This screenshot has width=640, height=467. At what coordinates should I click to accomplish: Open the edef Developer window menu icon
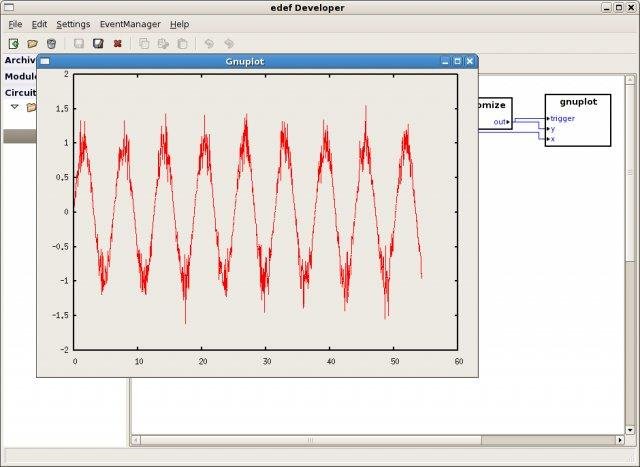pyautogui.click(x=8, y=7)
